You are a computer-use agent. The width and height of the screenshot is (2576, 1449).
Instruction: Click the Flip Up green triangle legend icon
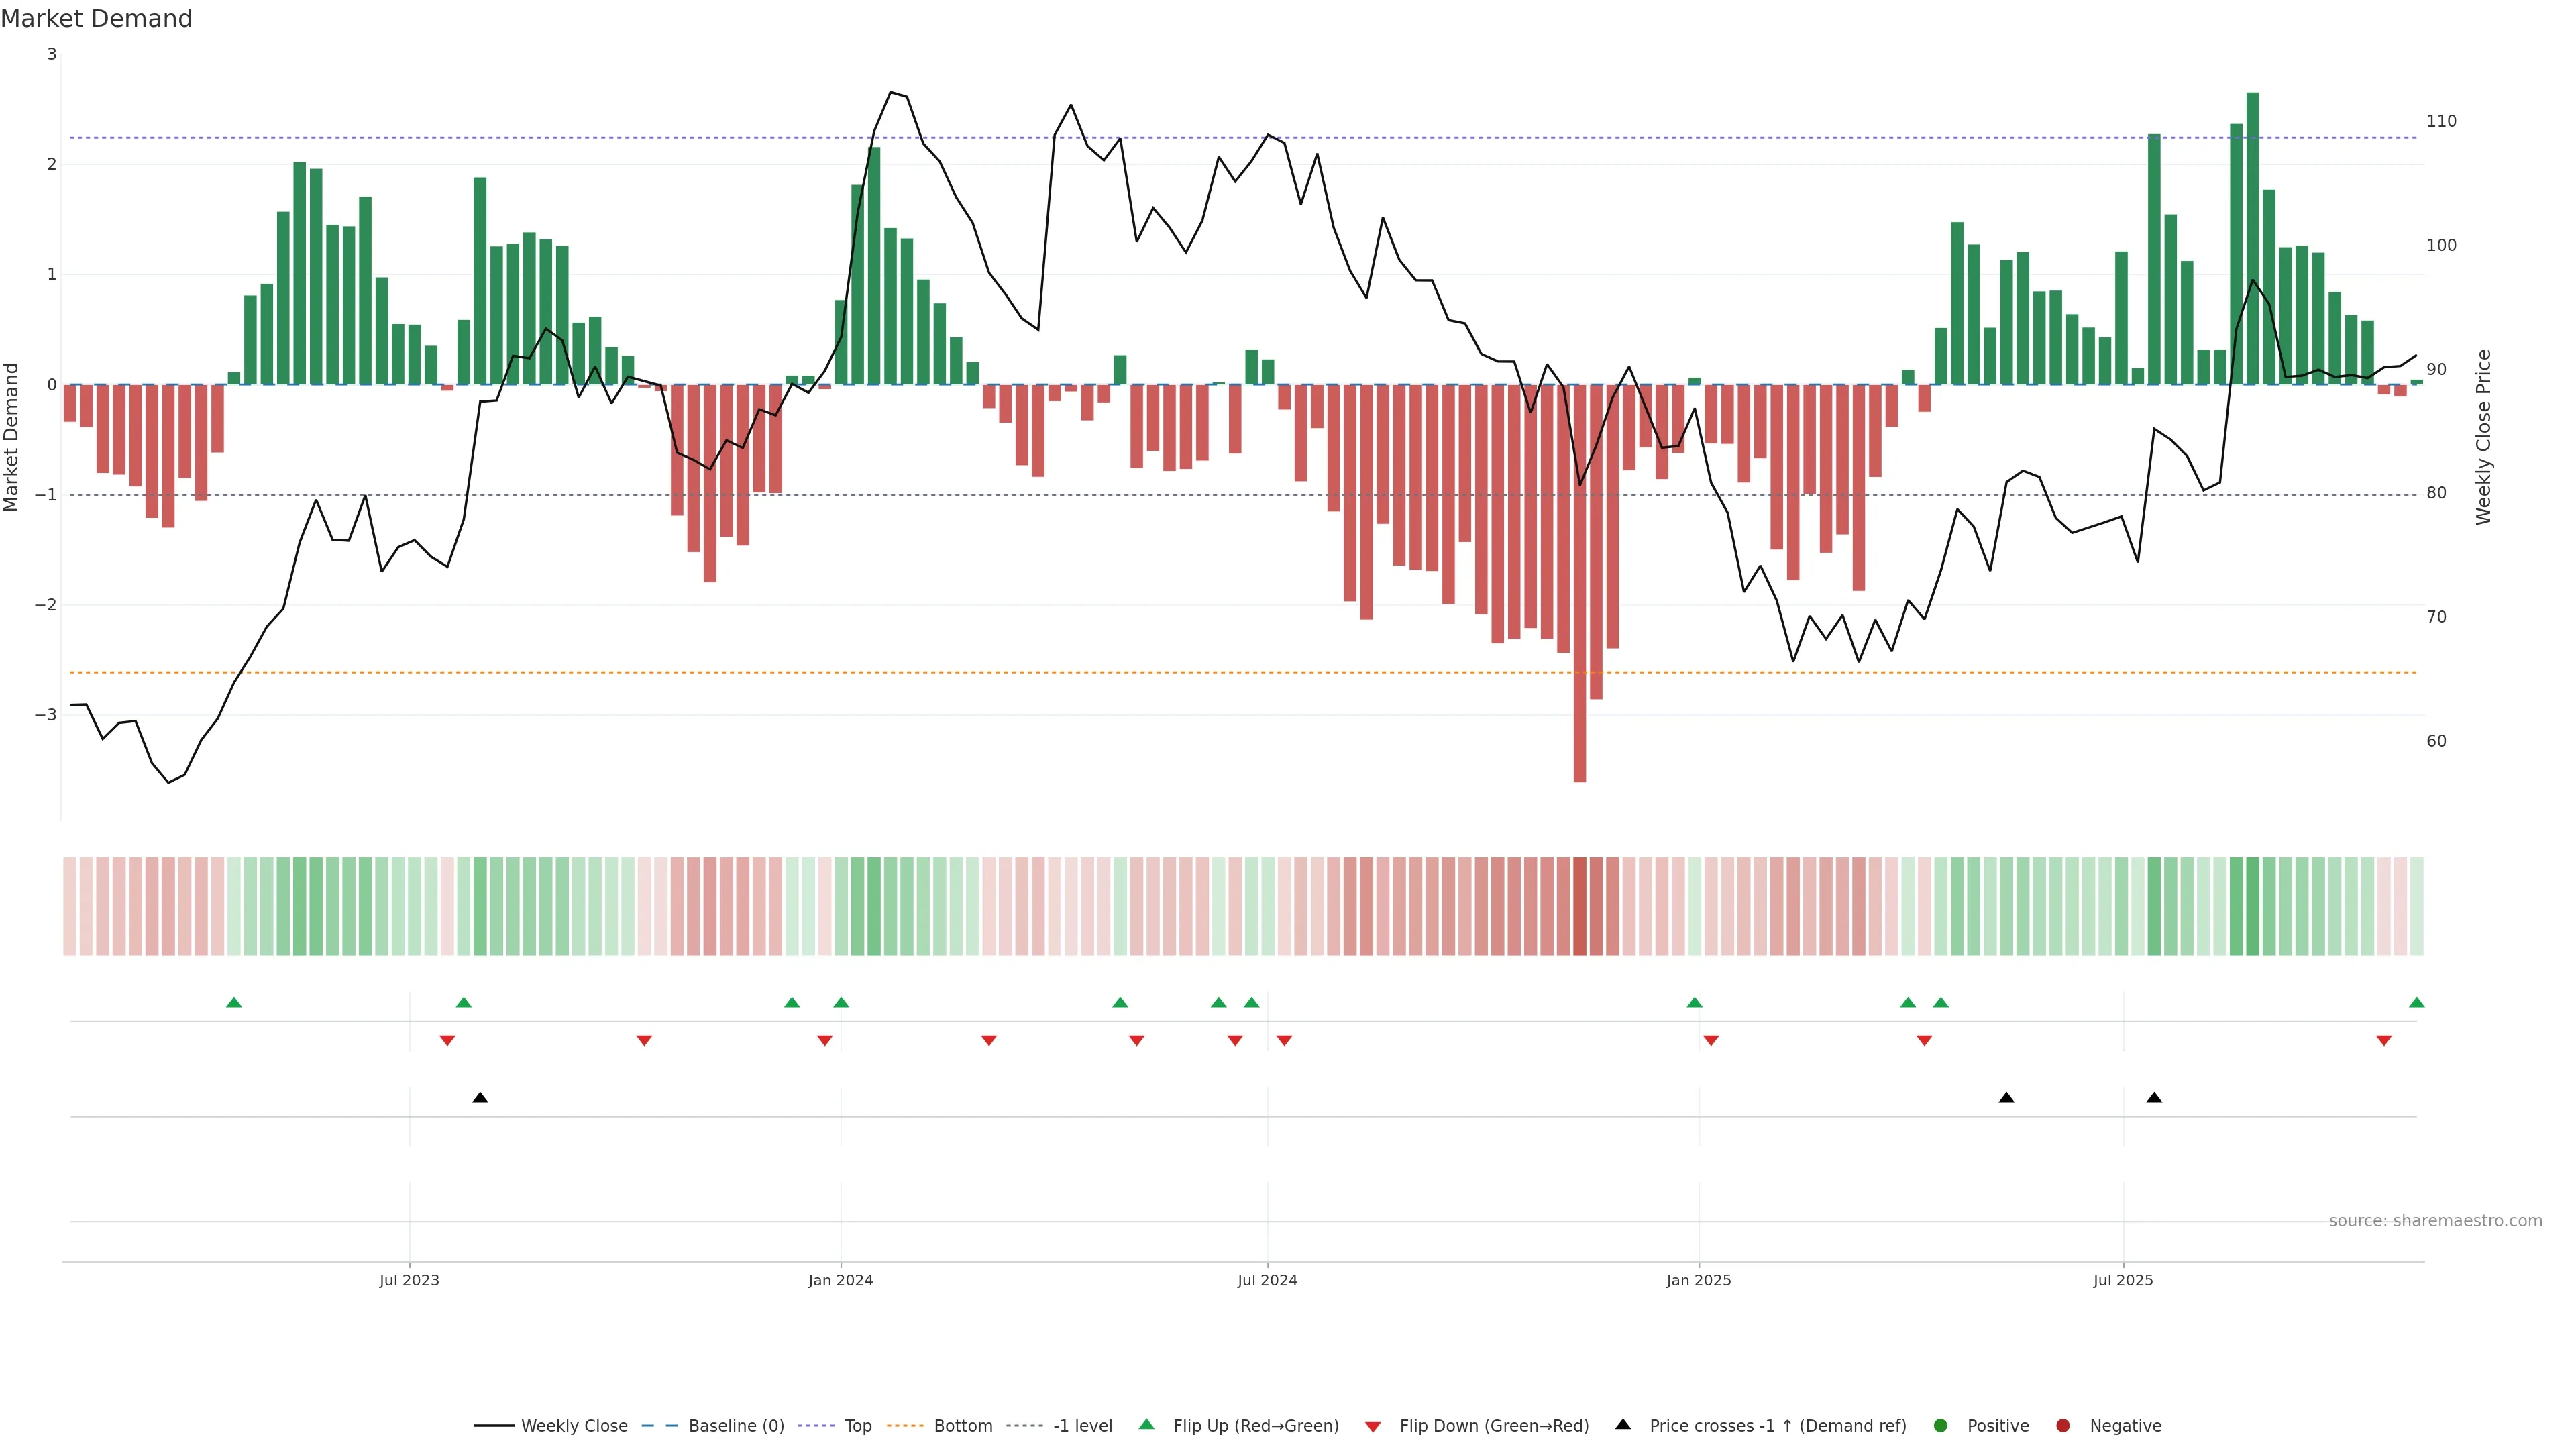(1146, 1424)
